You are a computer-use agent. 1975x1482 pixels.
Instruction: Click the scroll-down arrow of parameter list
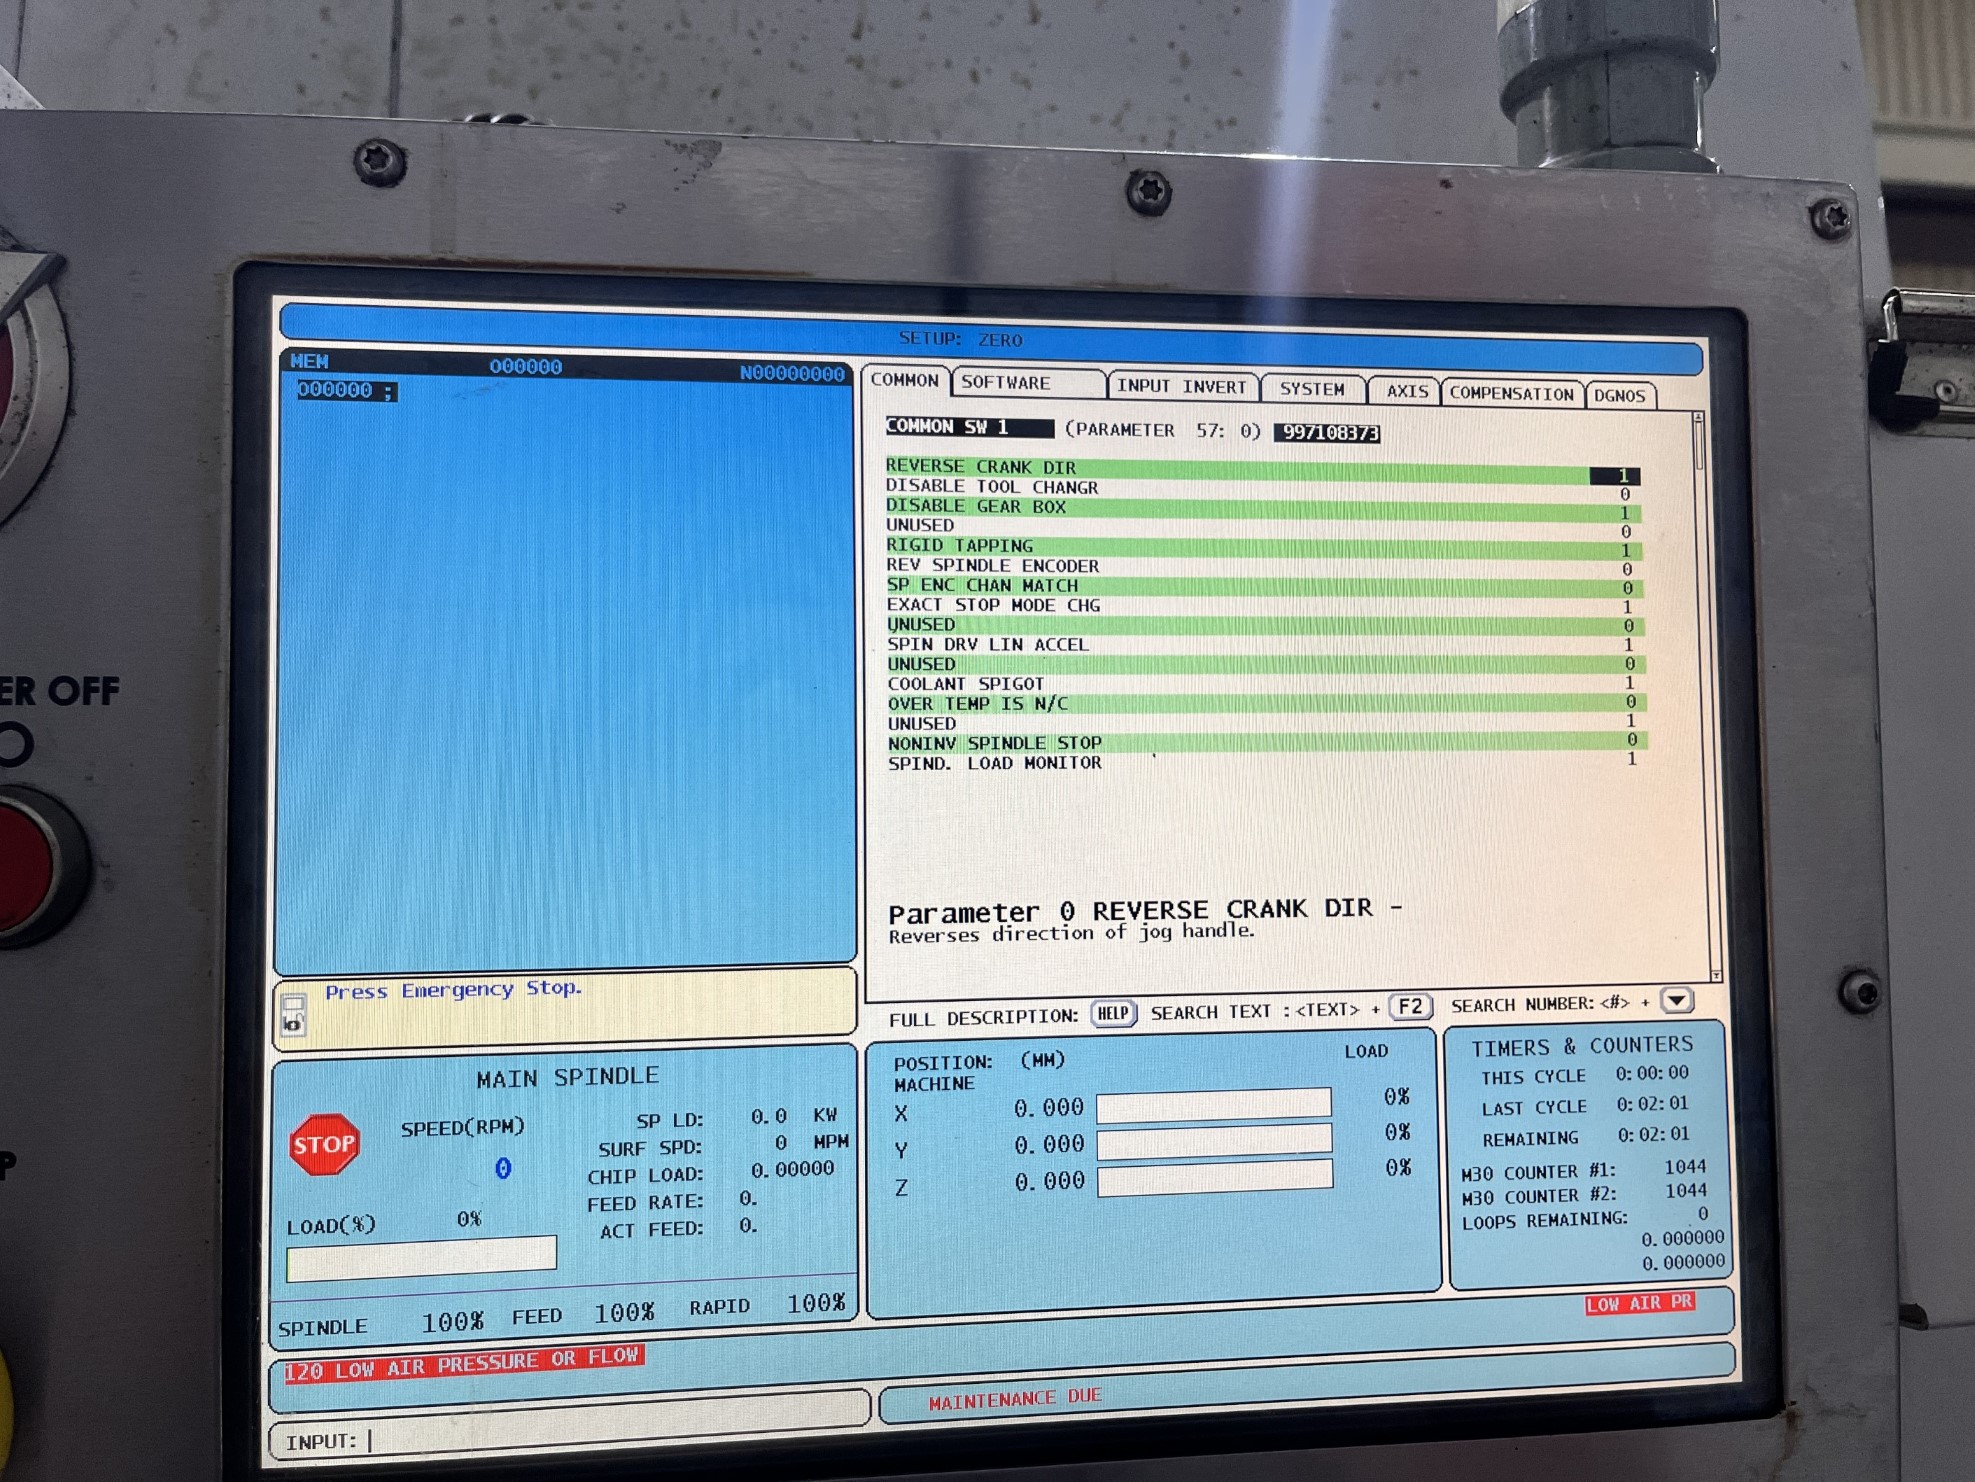pyautogui.click(x=1716, y=975)
